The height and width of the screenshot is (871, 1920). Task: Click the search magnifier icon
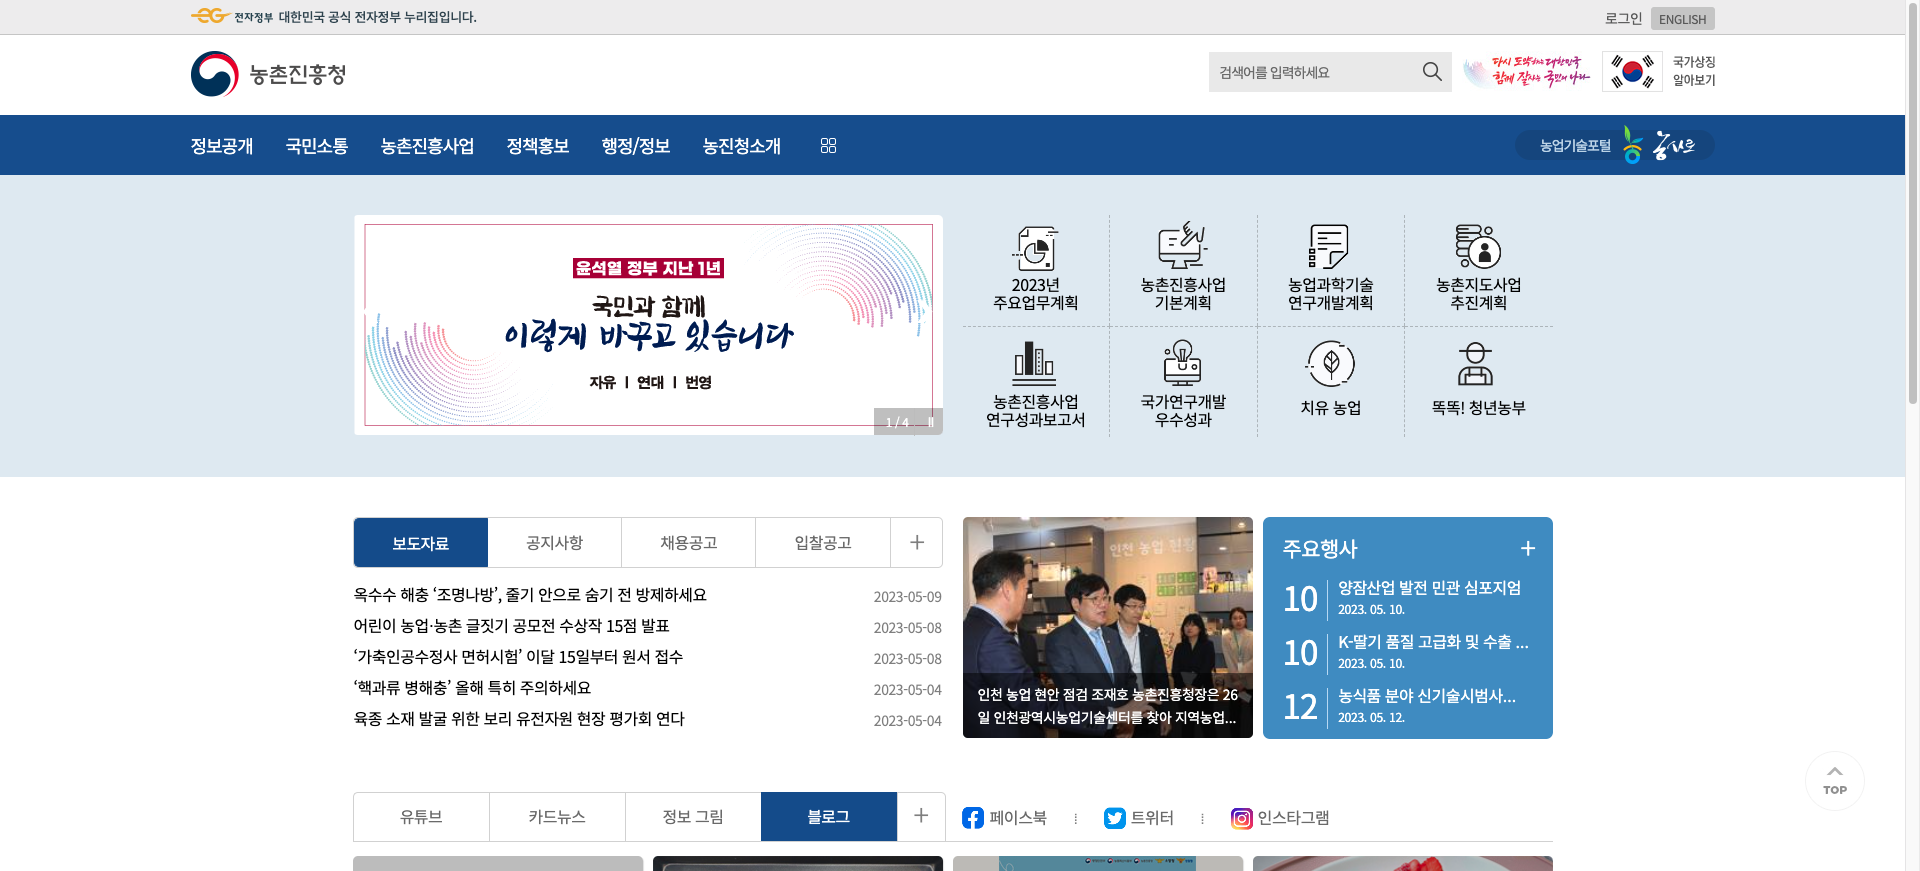click(1431, 72)
